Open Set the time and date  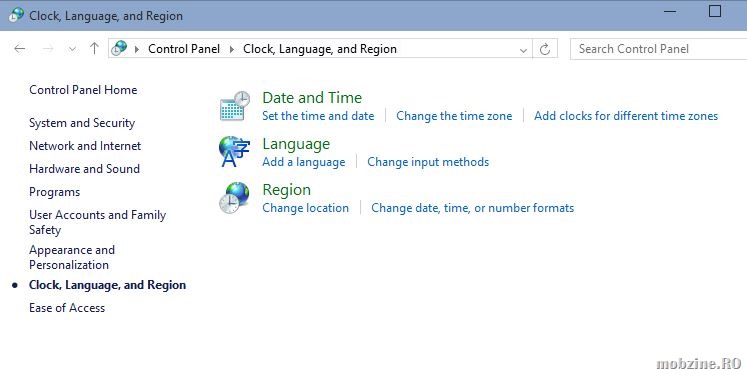point(318,116)
